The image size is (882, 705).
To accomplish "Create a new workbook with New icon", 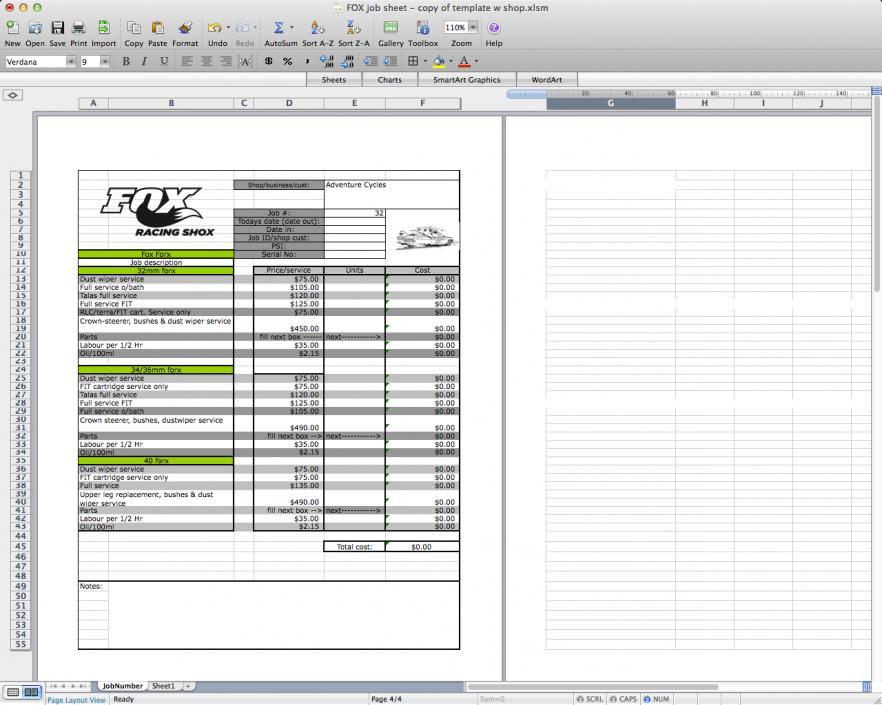I will point(12,28).
